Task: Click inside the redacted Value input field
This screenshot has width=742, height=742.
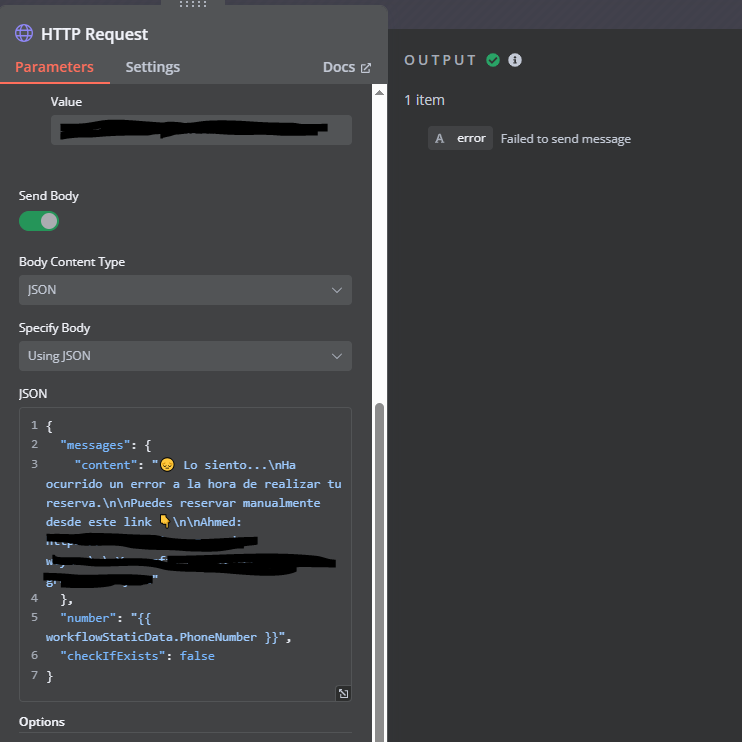Action: [x=200, y=130]
